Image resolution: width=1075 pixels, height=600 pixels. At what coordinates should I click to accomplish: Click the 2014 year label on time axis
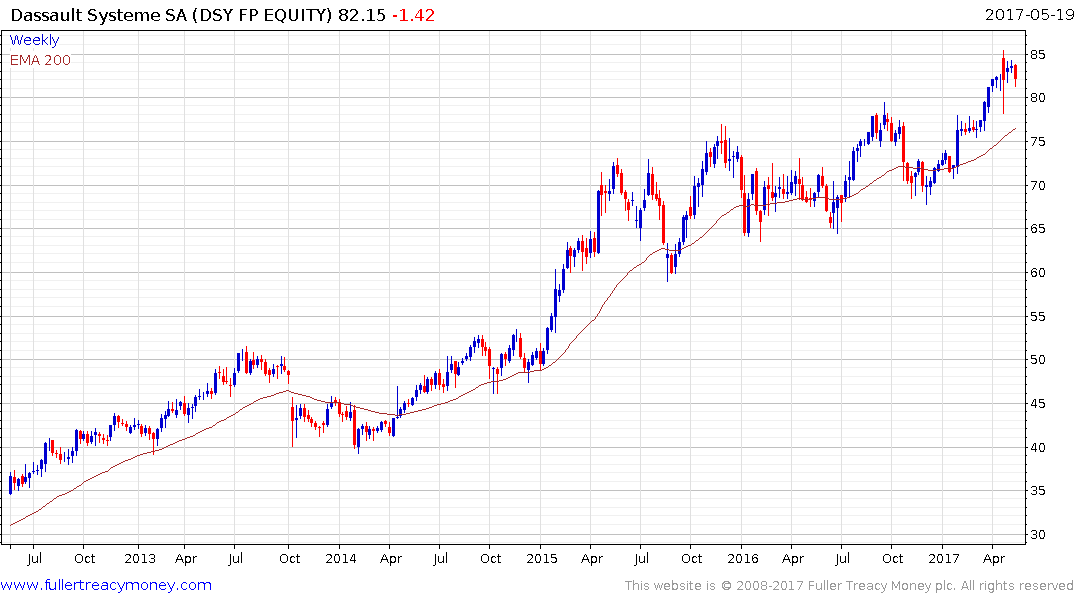[341, 558]
